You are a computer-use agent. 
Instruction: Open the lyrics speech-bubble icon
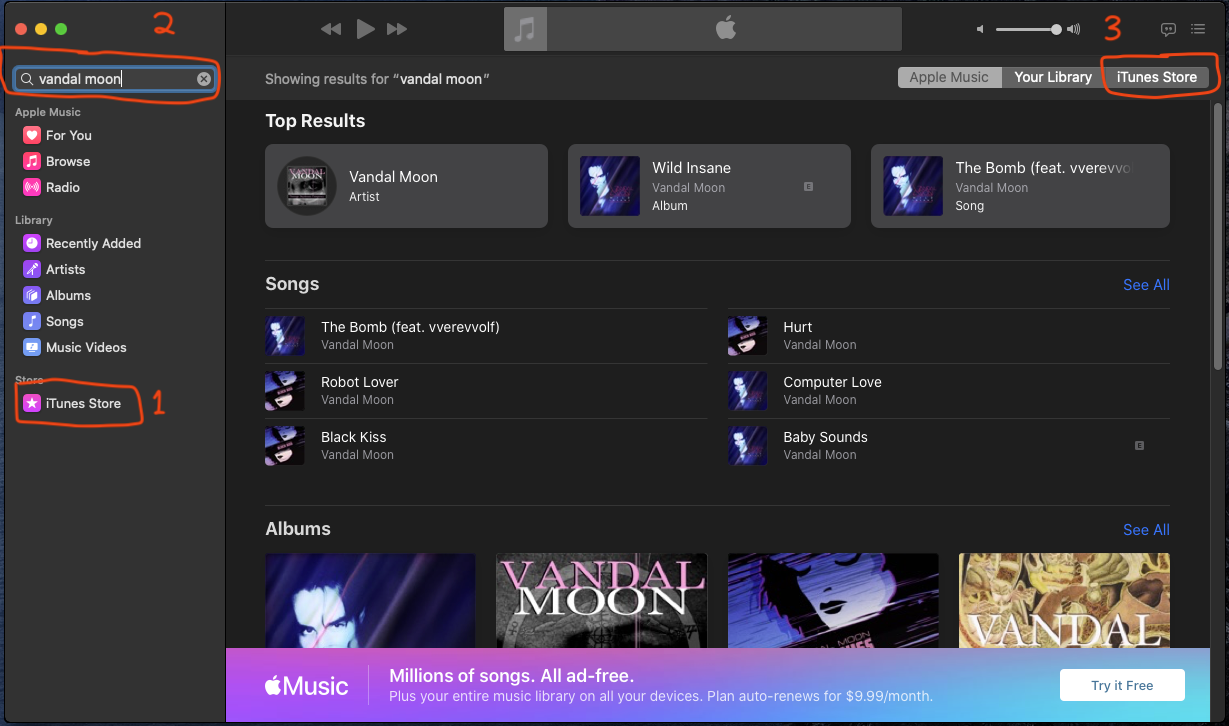click(1168, 30)
